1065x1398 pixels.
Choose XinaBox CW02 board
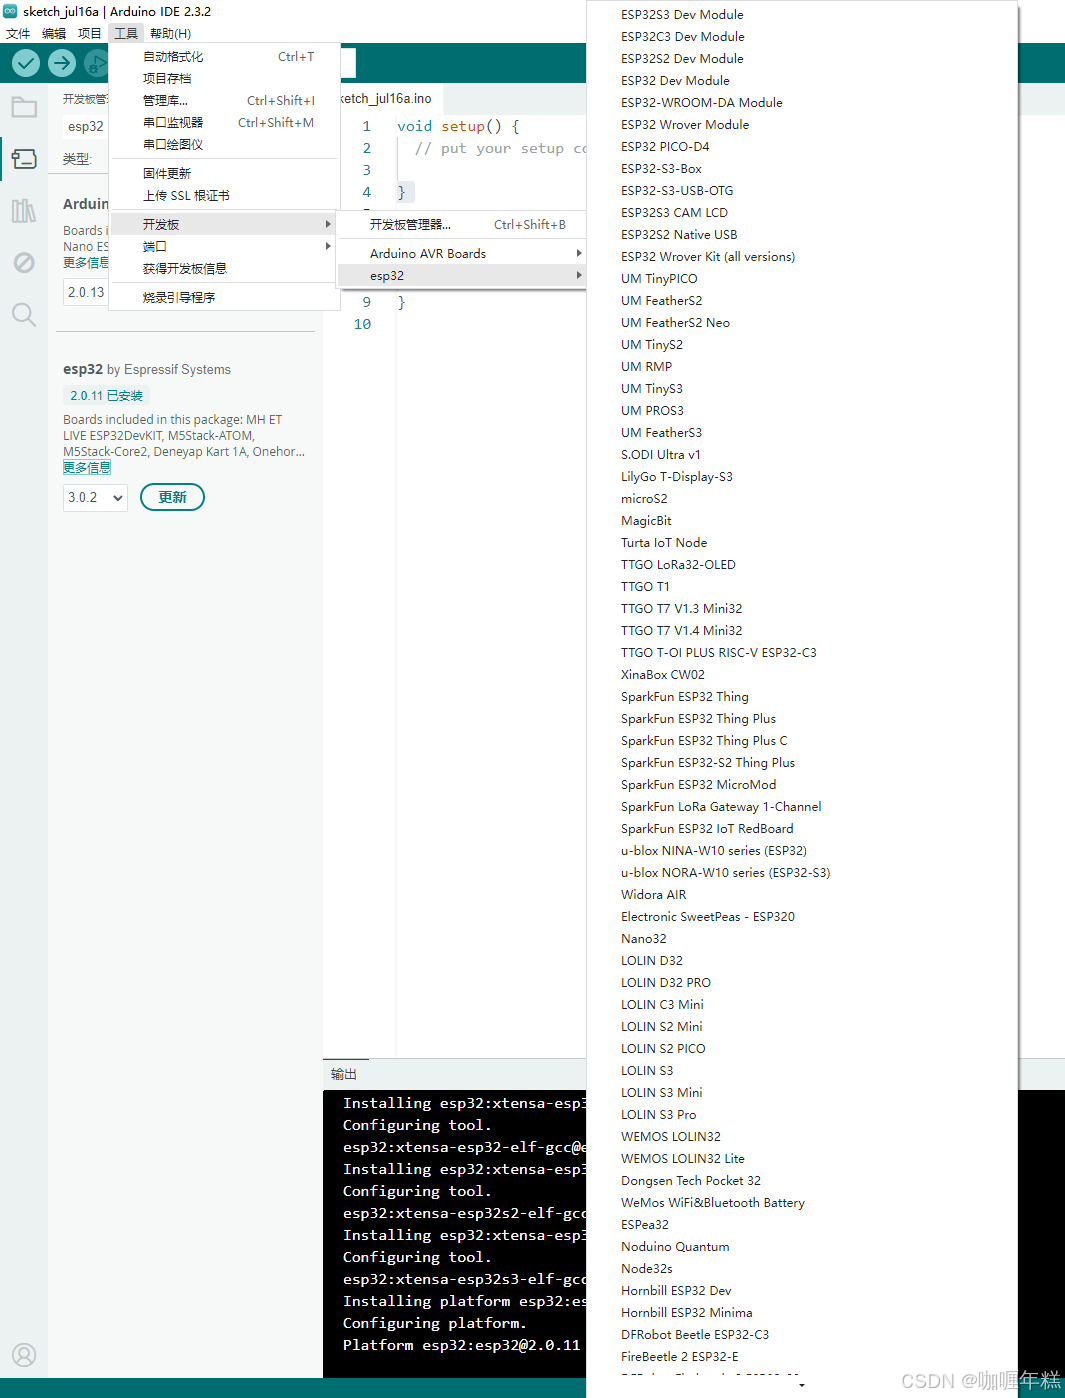coord(802,675)
